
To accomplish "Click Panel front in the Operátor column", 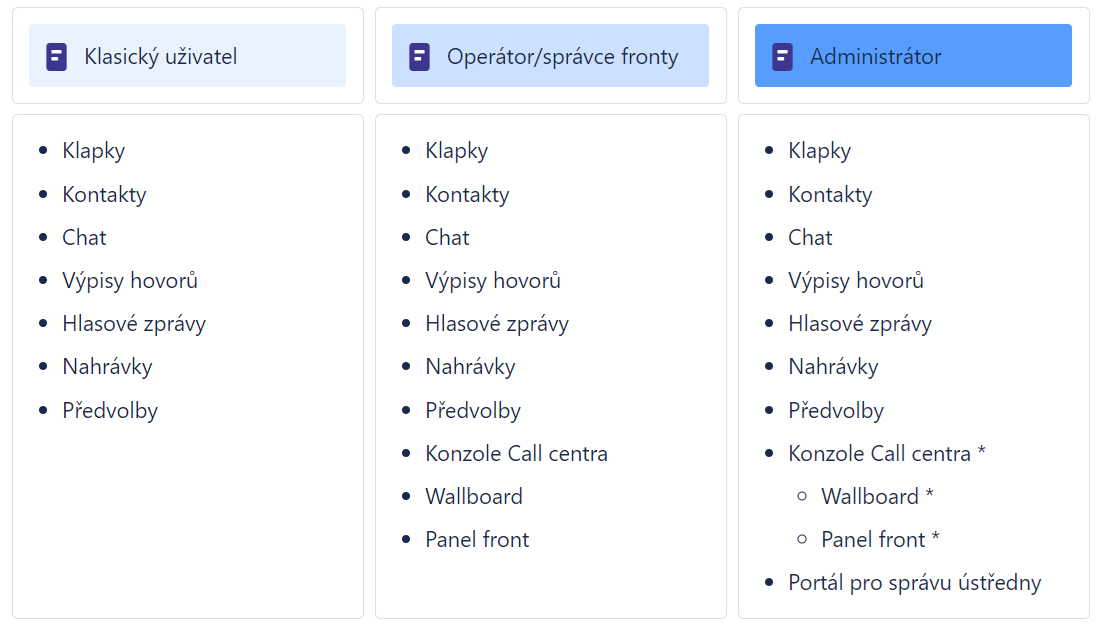I will 477,539.
